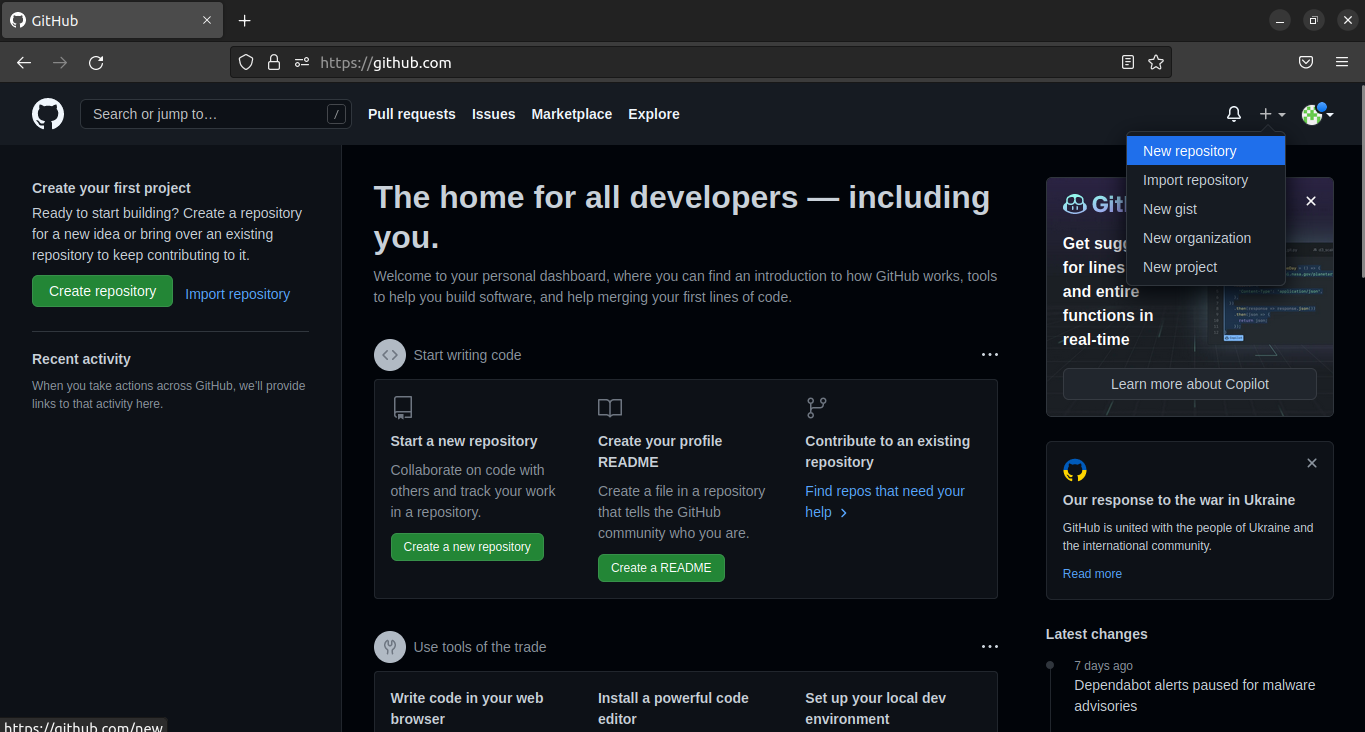Open the Read more link
Screen dimensions: 1365x732
tap(1092, 574)
